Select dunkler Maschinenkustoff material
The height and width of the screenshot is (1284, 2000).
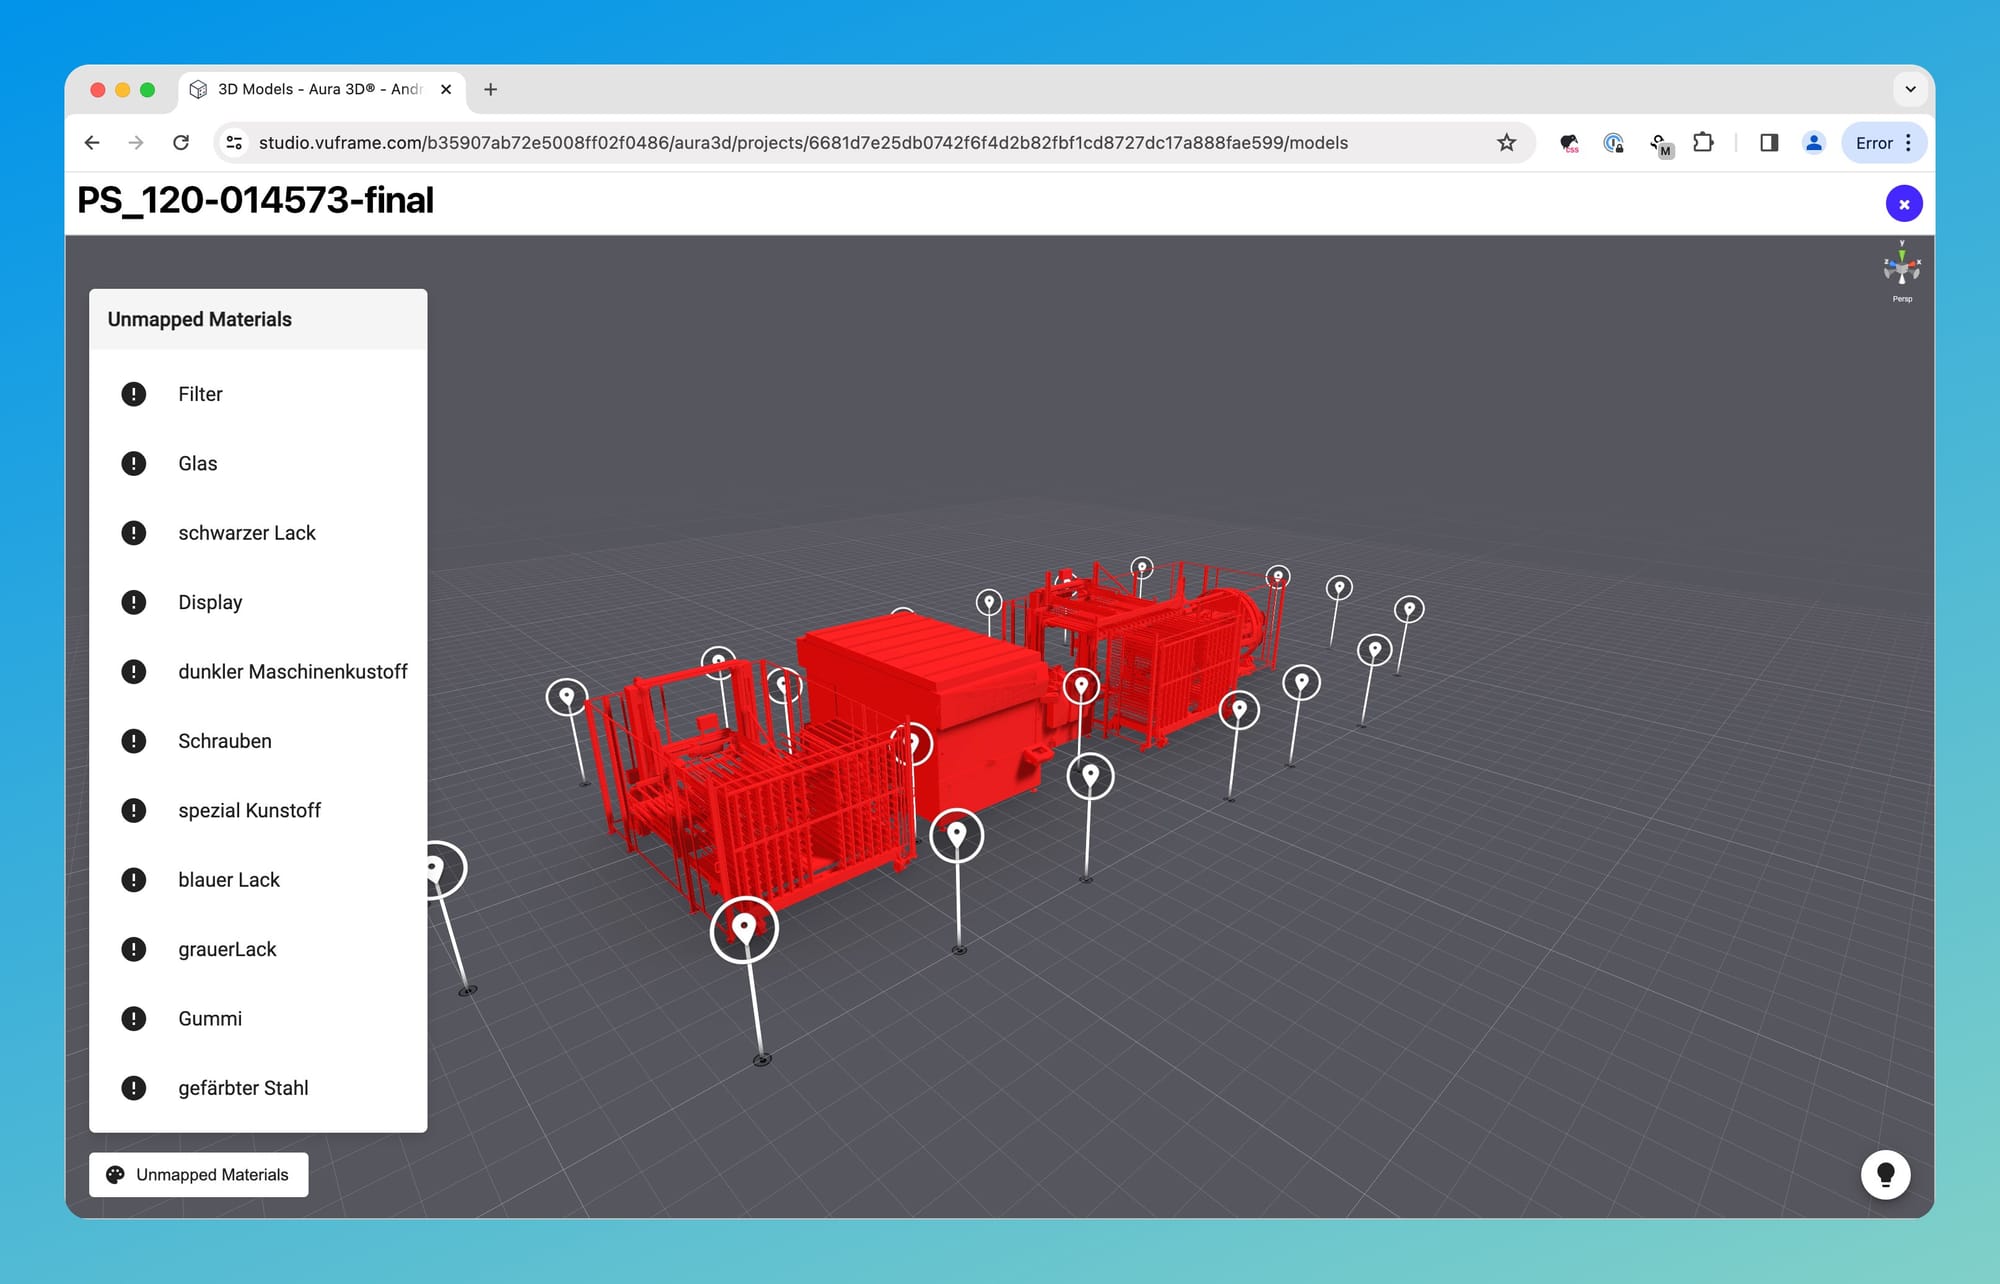[x=258, y=671]
